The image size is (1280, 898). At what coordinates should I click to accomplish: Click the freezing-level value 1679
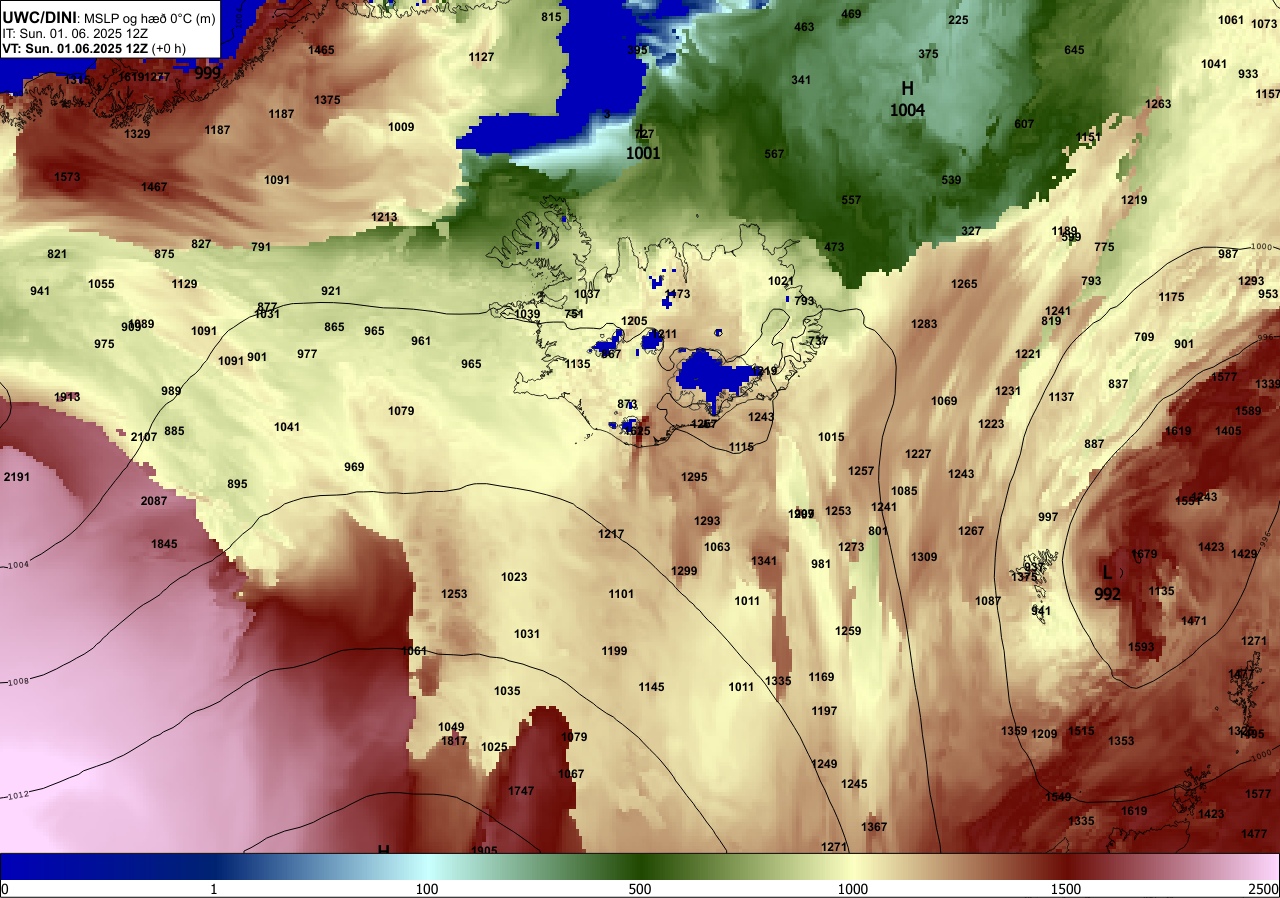(x=1144, y=554)
